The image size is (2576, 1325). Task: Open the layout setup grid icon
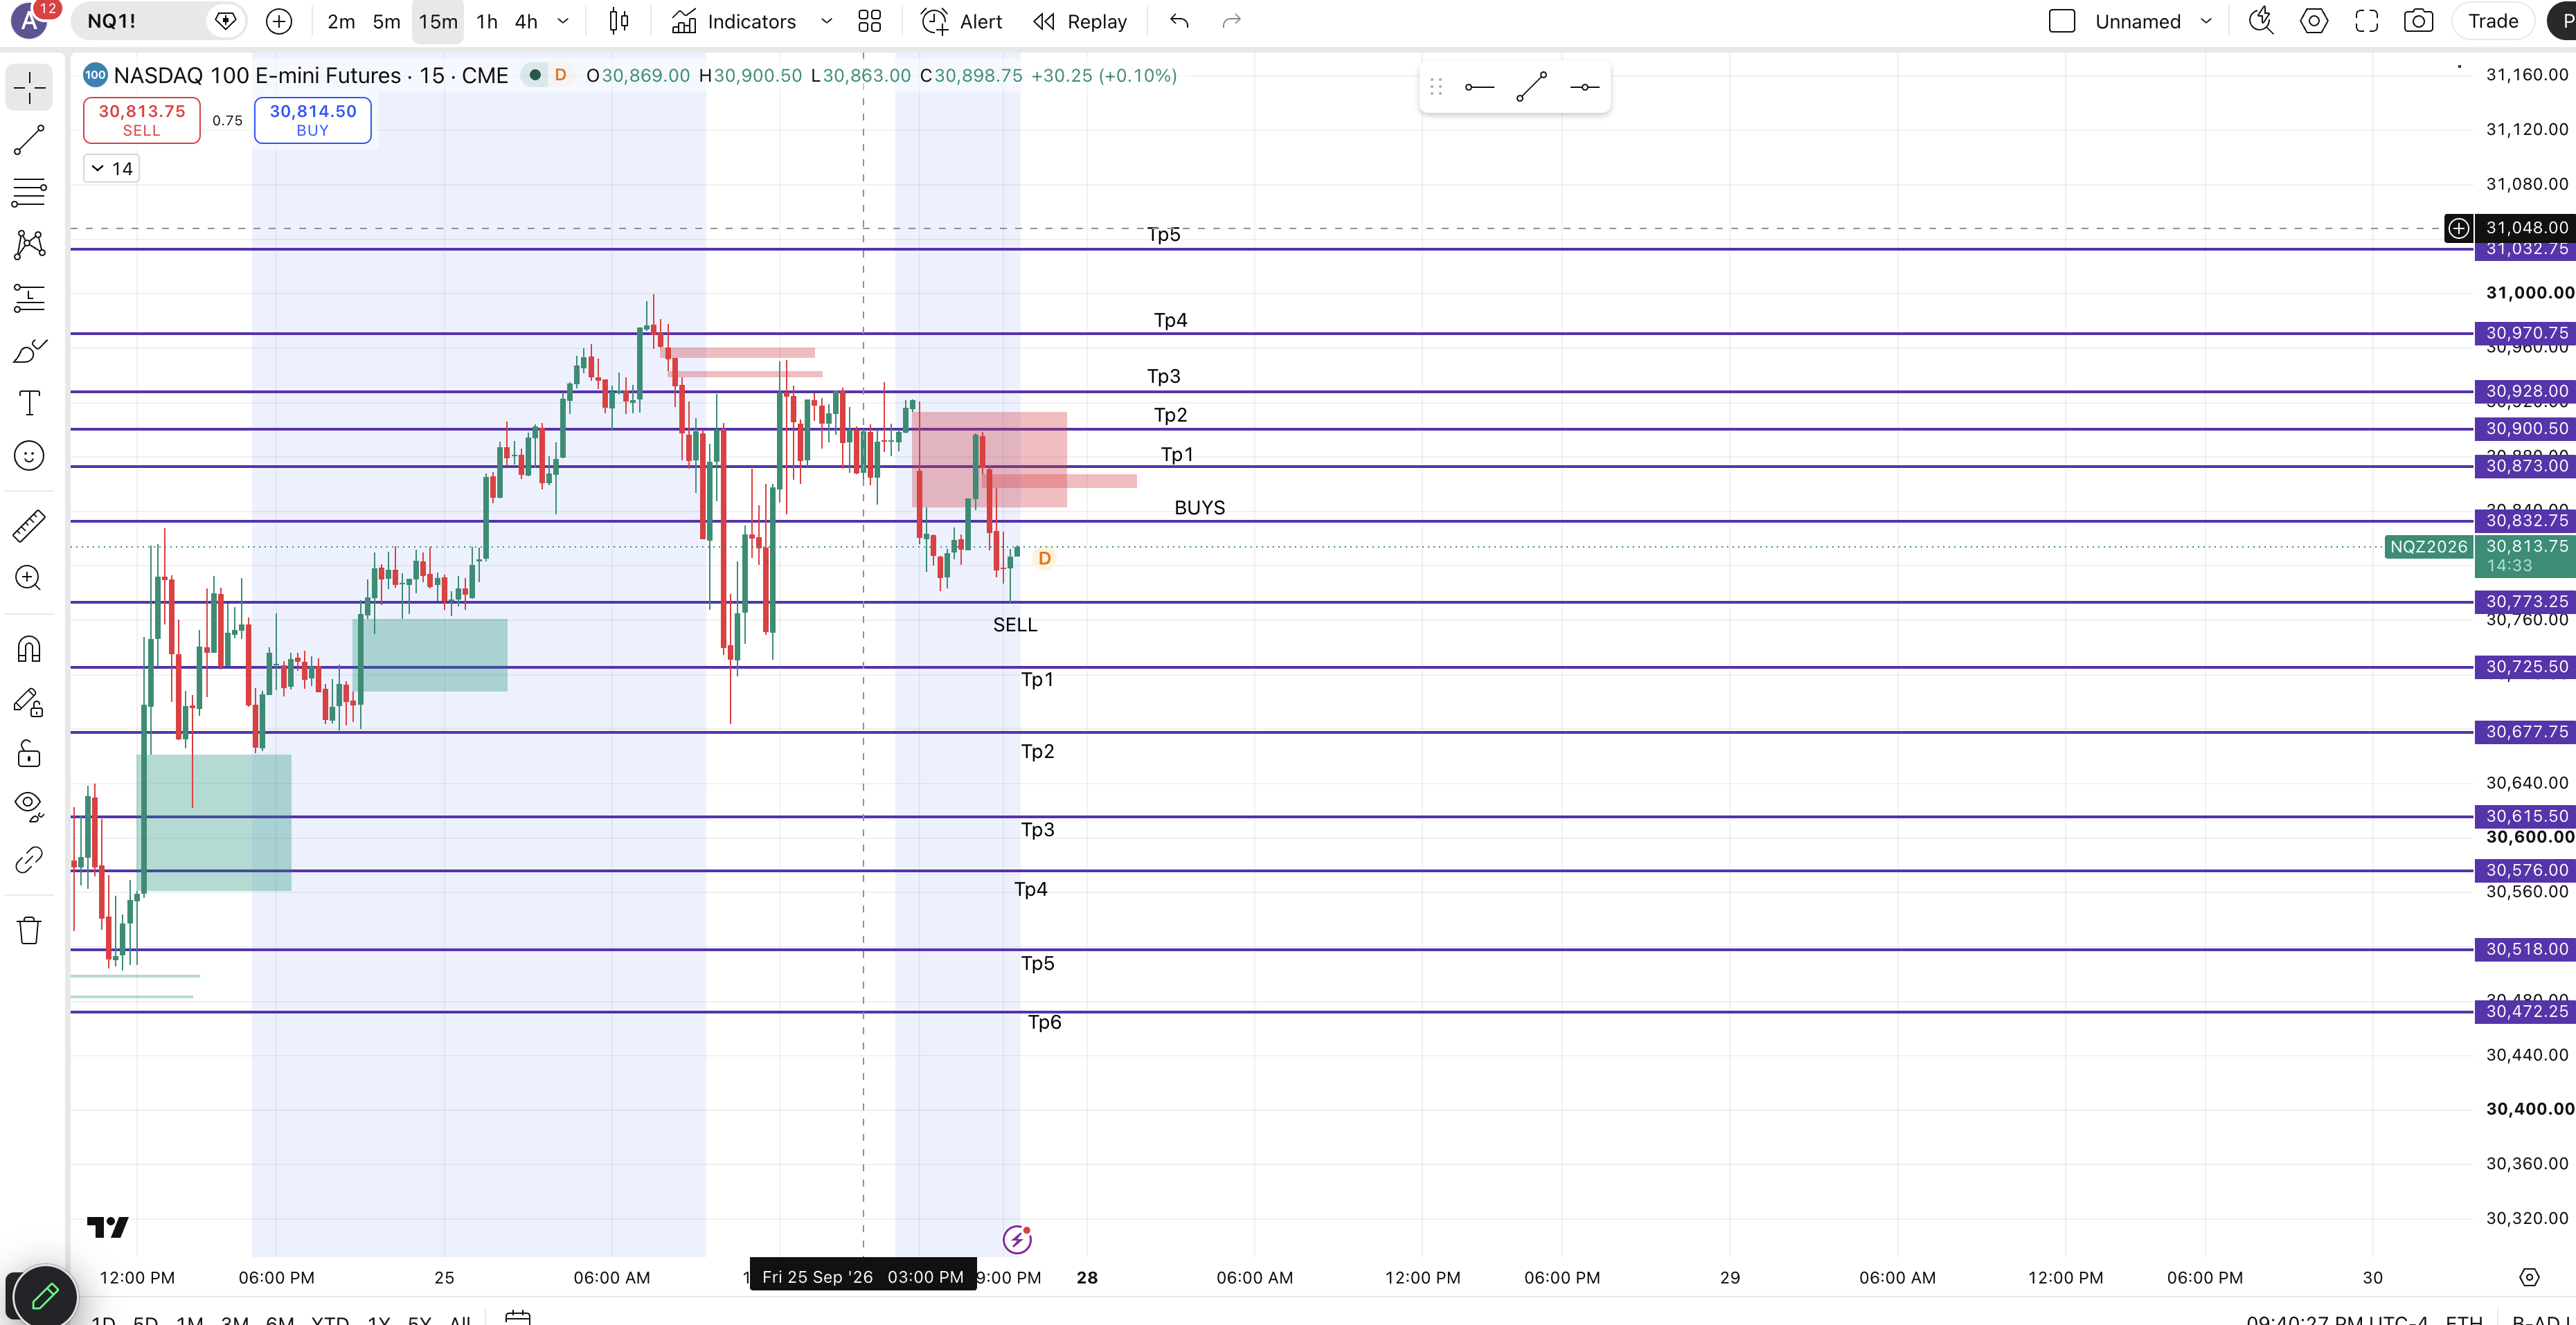tap(870, 21)
